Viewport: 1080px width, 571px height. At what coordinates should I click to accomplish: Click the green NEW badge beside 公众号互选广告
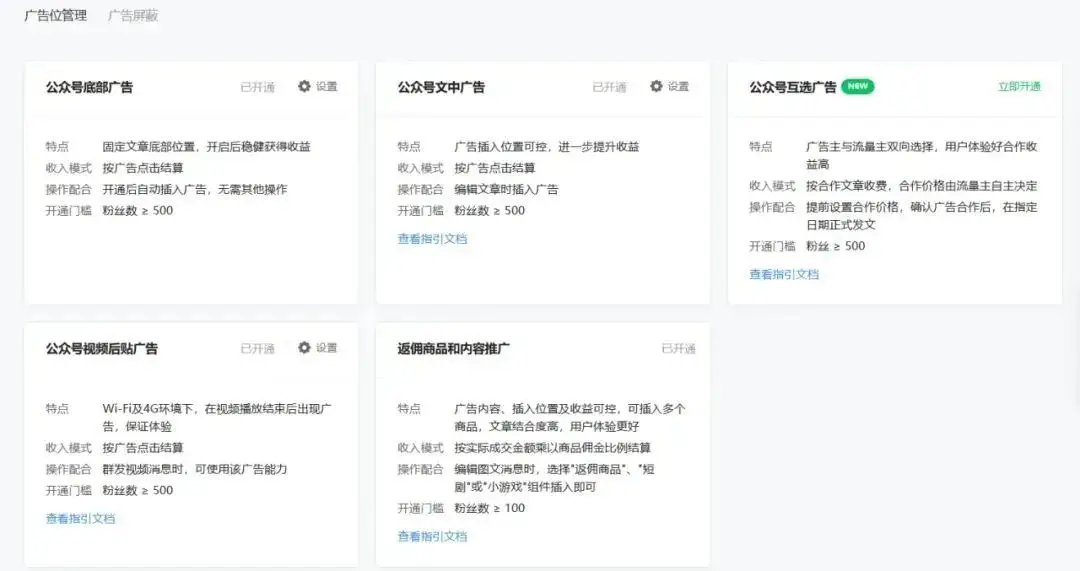(x=857, y=87)
